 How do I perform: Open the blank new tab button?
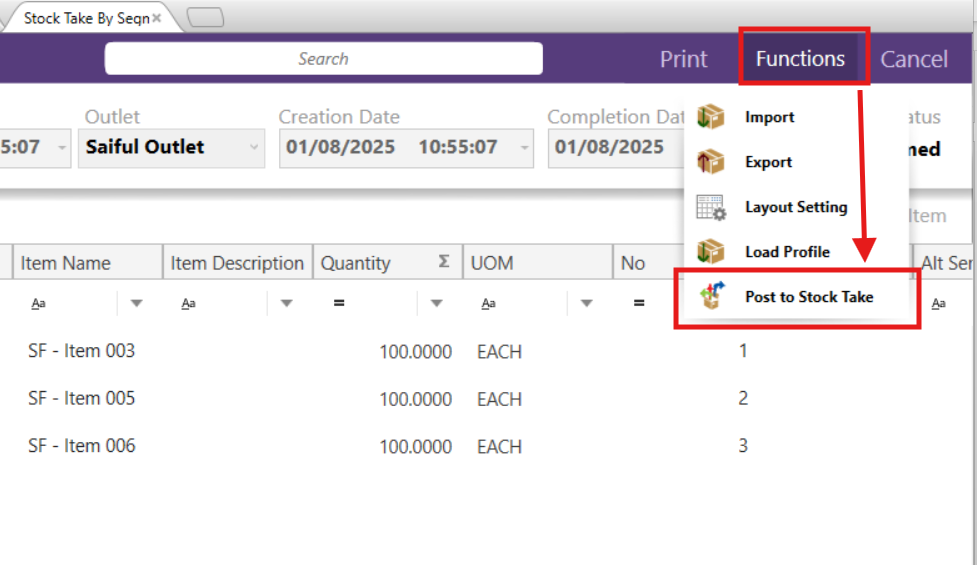tap(205, 18)
